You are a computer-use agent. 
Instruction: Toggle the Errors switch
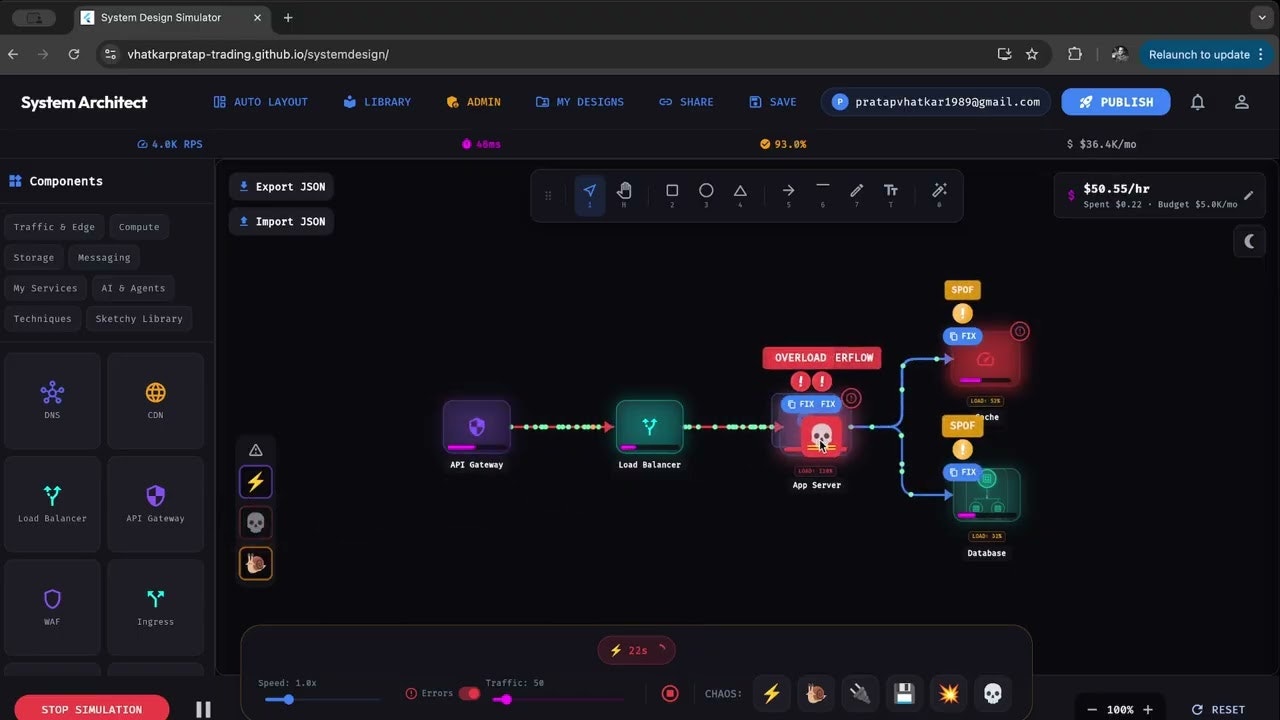tap(470, 693)
